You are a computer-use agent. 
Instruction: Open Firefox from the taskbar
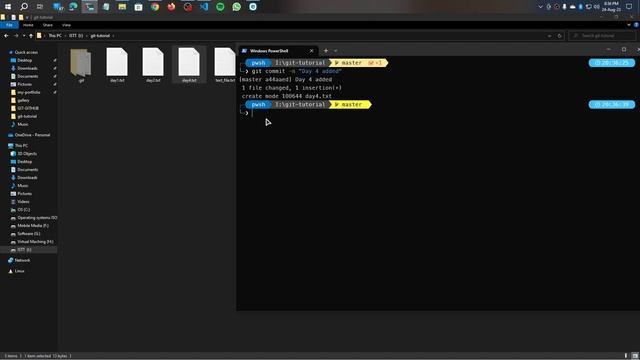[171, 7]
